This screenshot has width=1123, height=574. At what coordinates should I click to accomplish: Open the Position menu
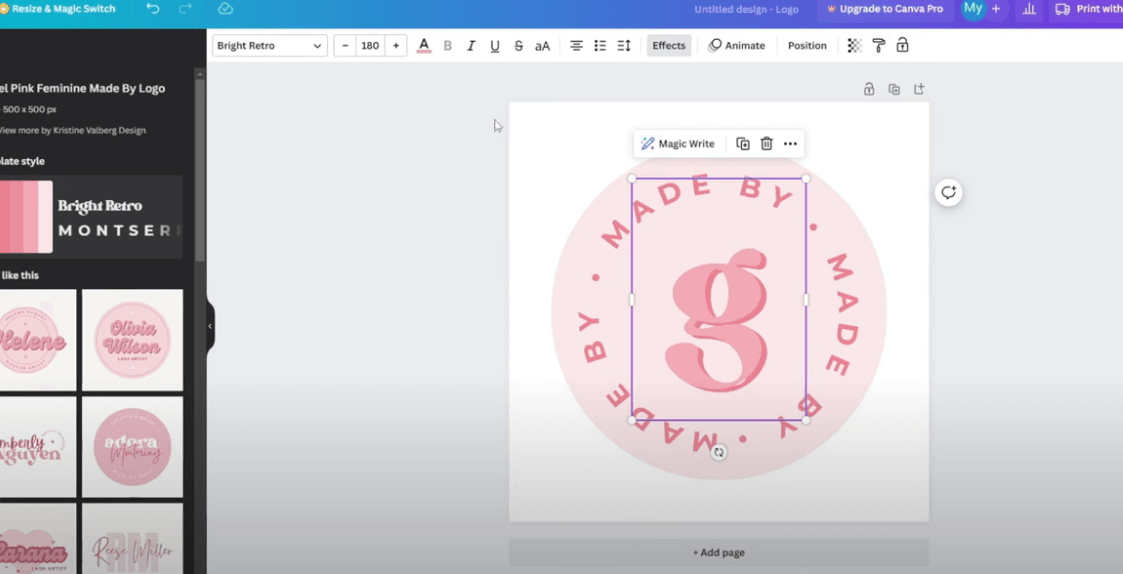tap(807, 46)
